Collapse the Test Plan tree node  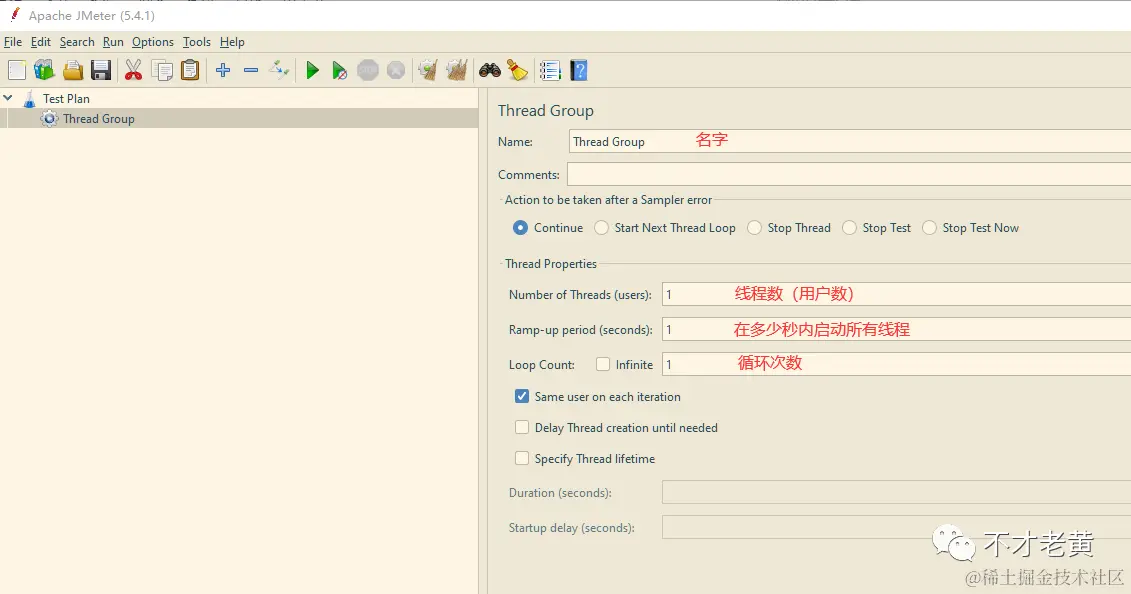pyautogui.click(x=8, y=97)
